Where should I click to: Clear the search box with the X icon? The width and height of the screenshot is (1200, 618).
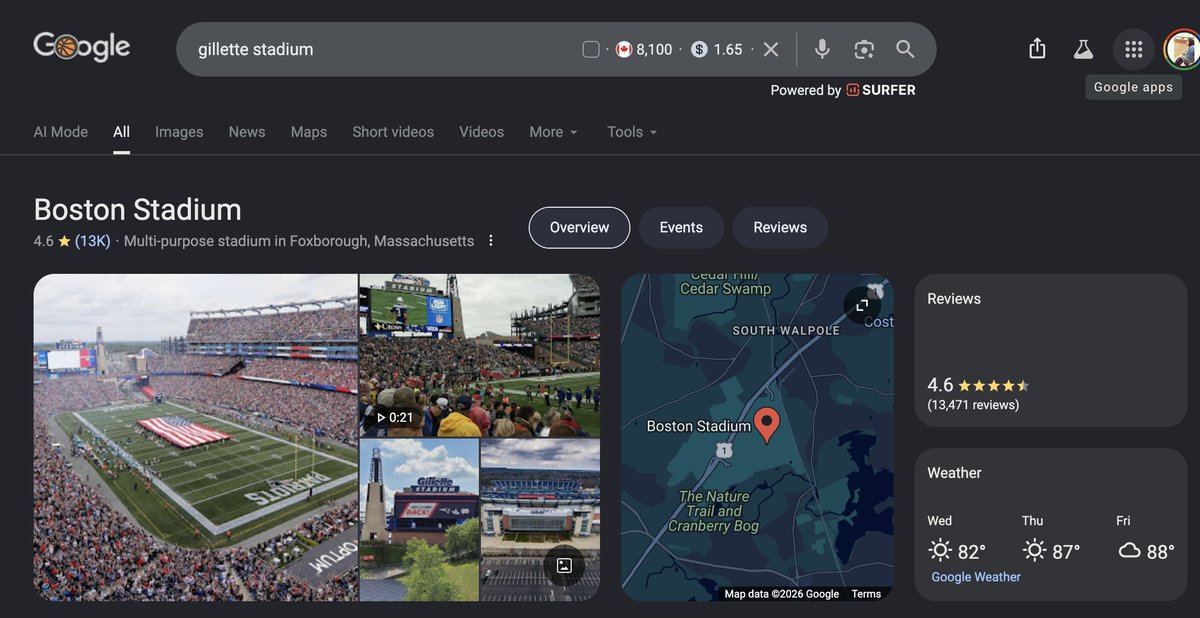point(771,49)
